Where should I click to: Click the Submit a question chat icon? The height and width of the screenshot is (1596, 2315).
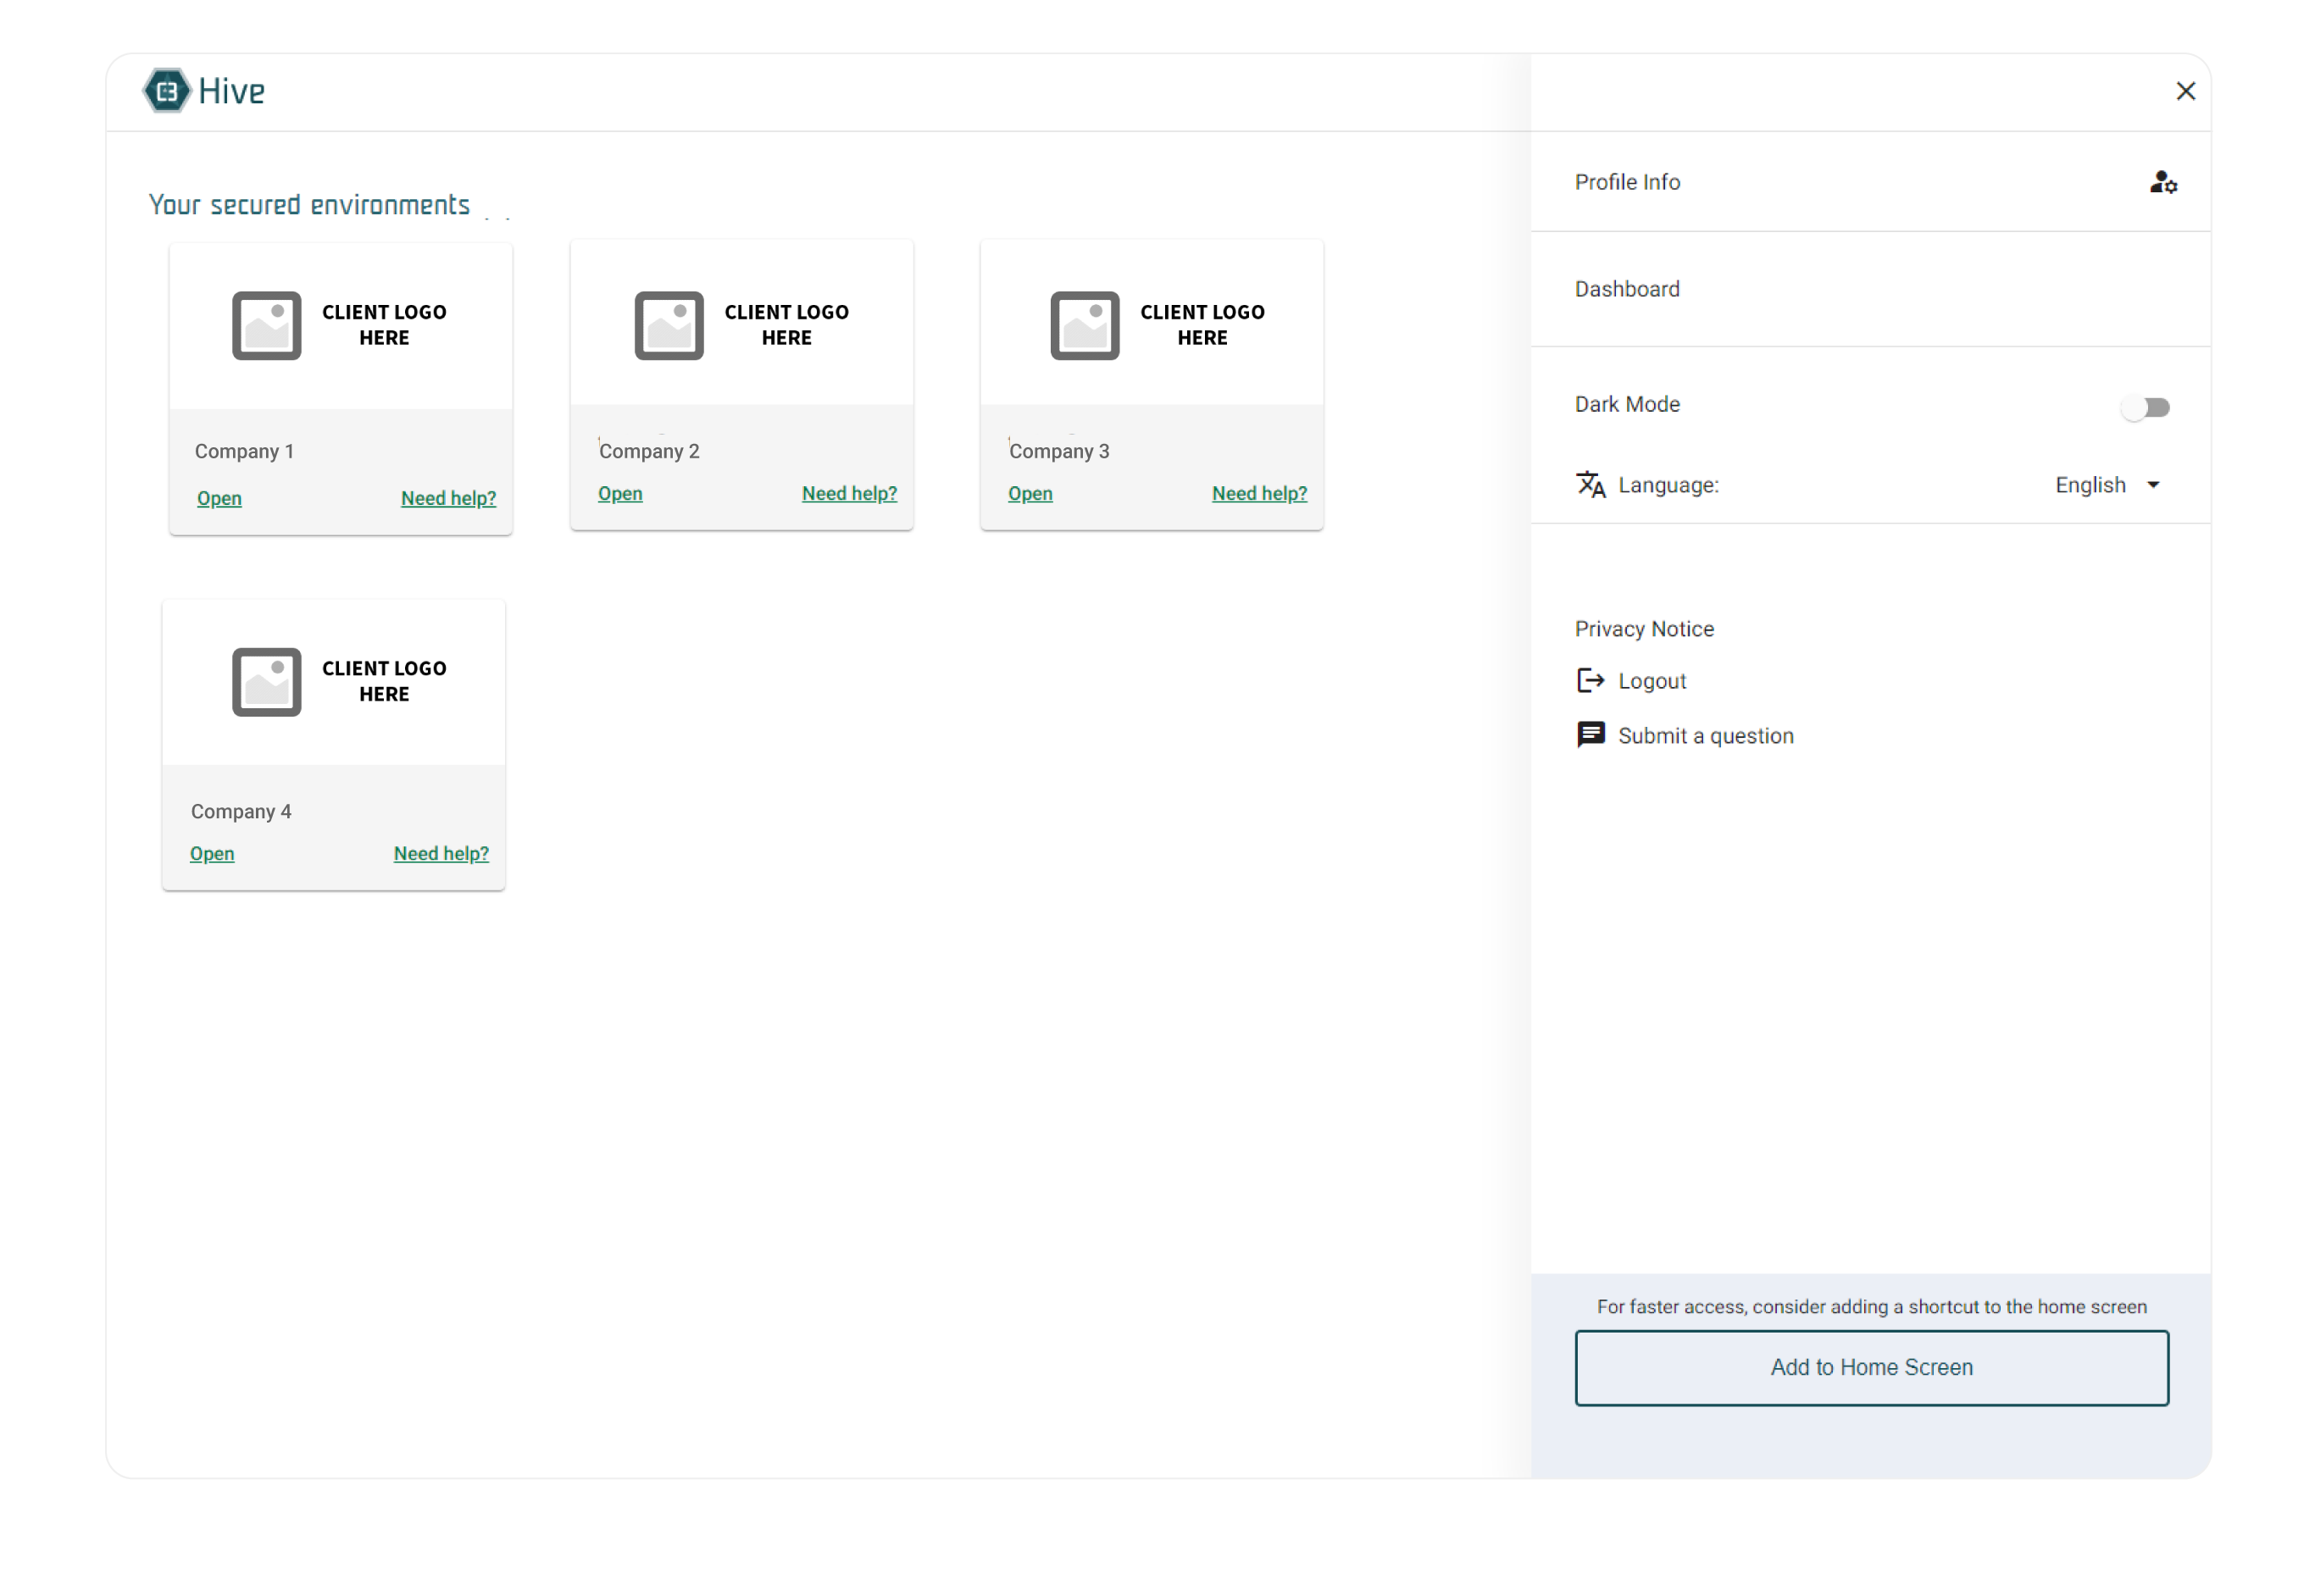coord(1590,735)
